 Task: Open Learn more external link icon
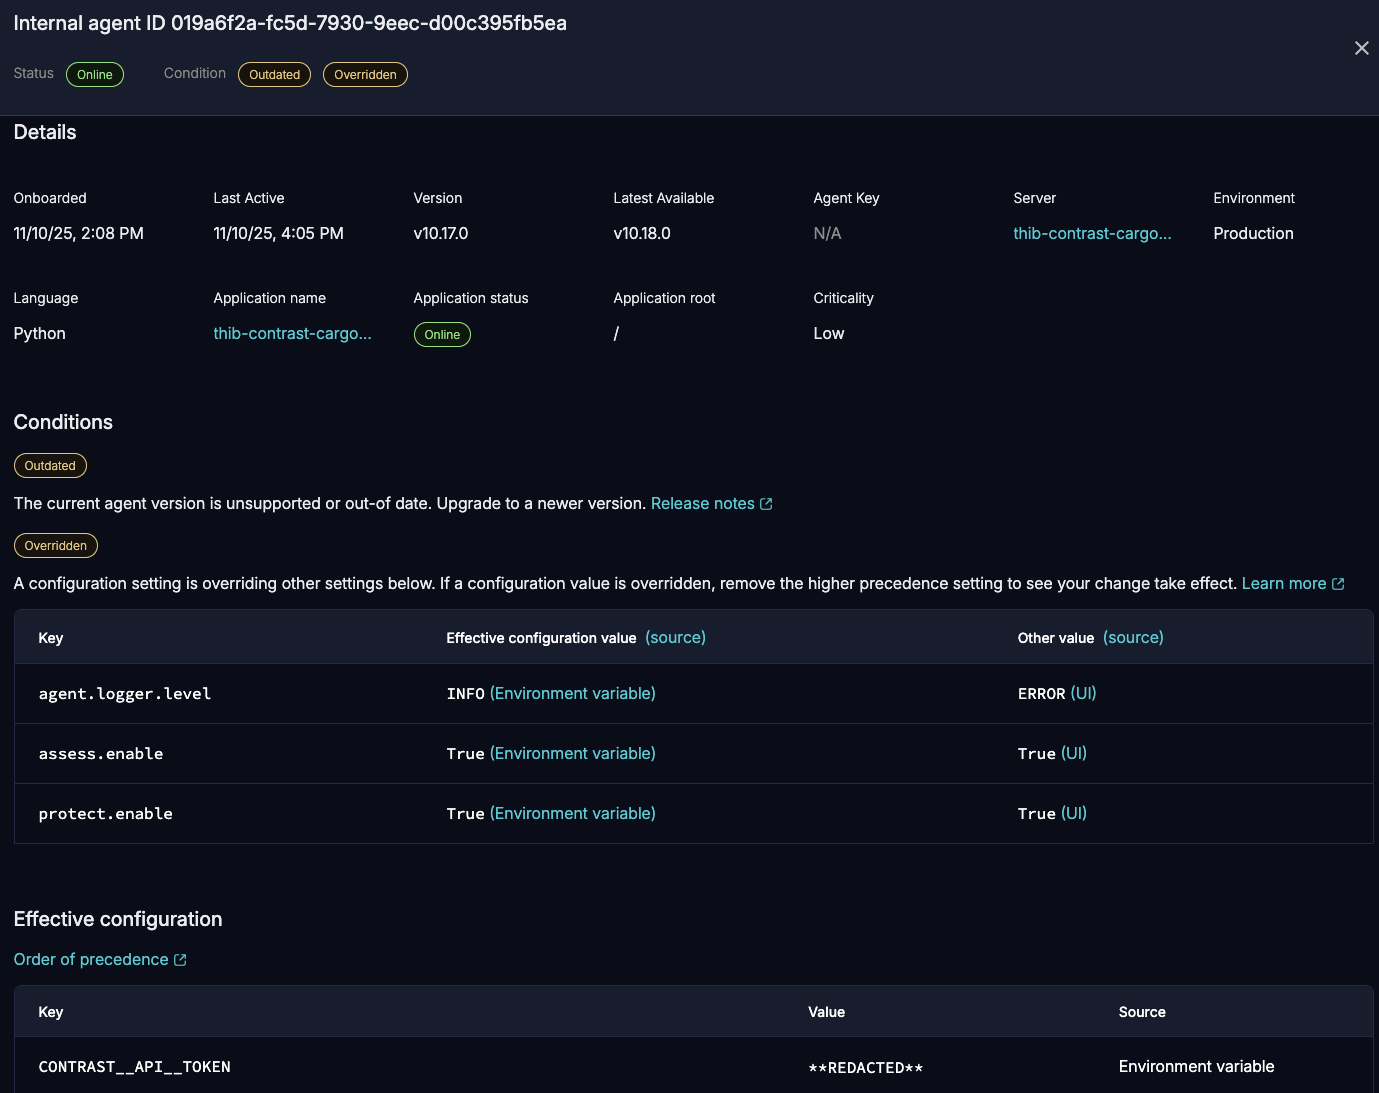1338,583
